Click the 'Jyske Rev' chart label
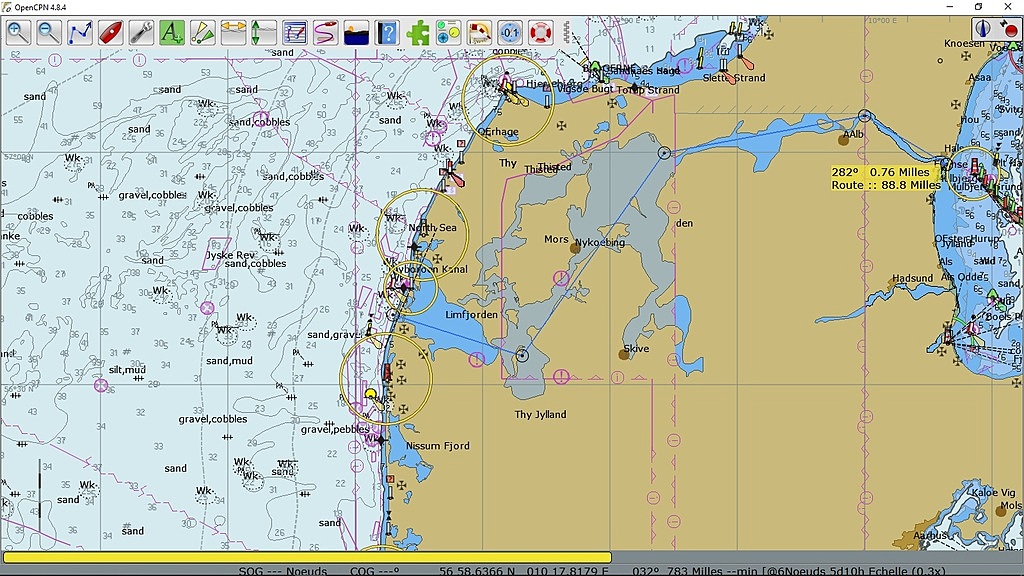The image size is (1024, 576). tap(230, 255)
